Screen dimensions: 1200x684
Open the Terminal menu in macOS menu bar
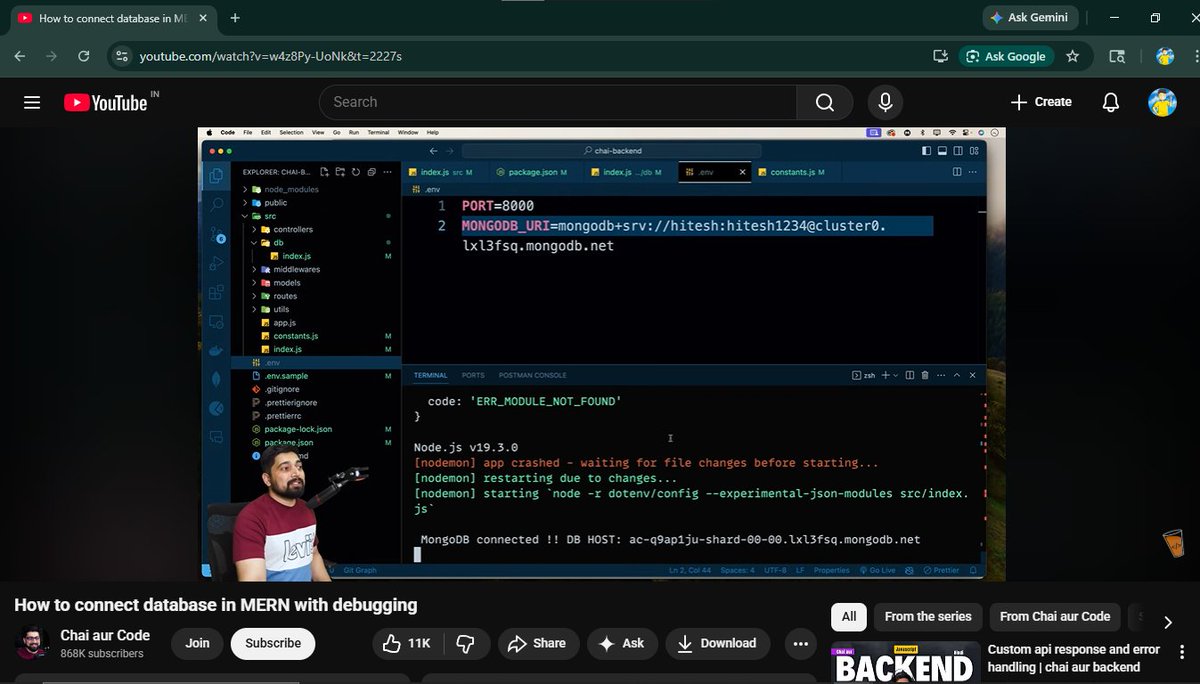click(x=378, y=132)
